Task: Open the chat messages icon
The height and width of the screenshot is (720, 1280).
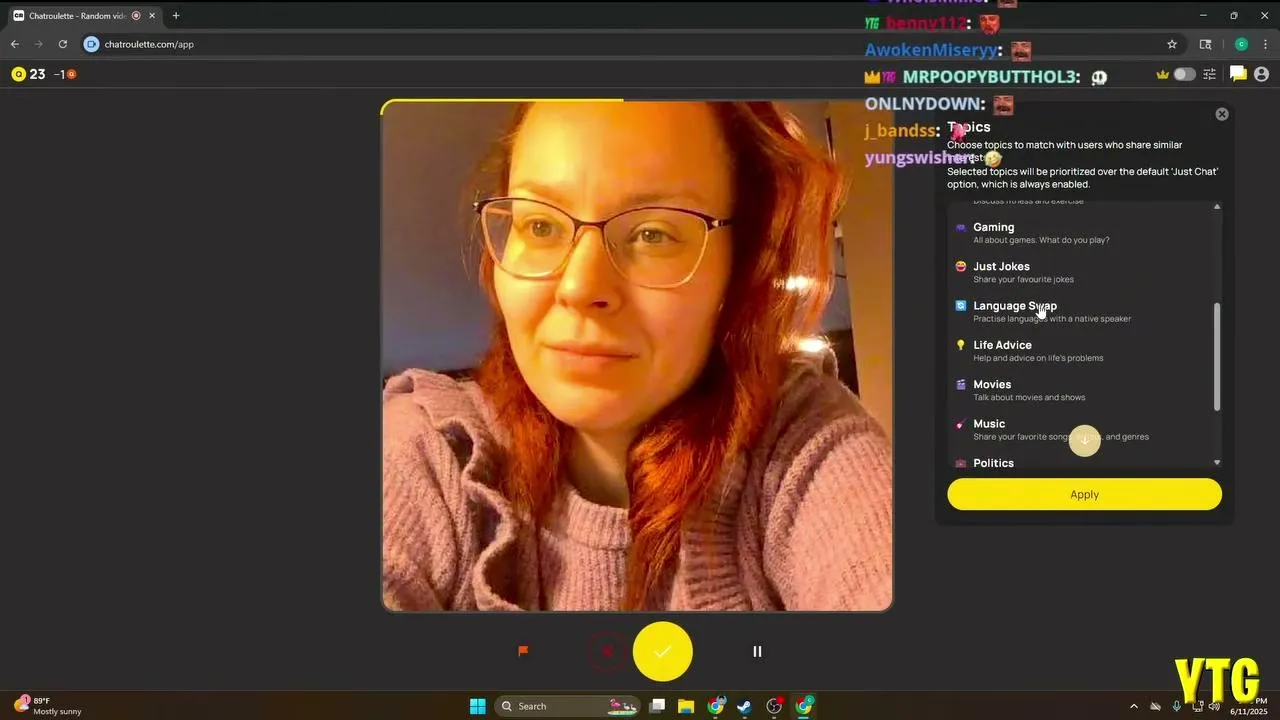Action: (x=1238, y=74)
